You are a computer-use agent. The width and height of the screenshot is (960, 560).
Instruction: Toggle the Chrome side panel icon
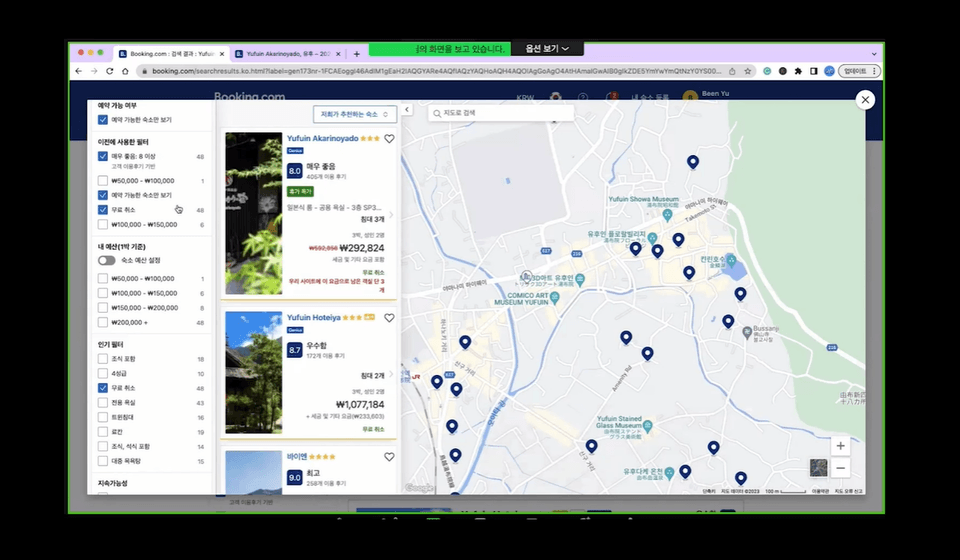tap(814, 71)
